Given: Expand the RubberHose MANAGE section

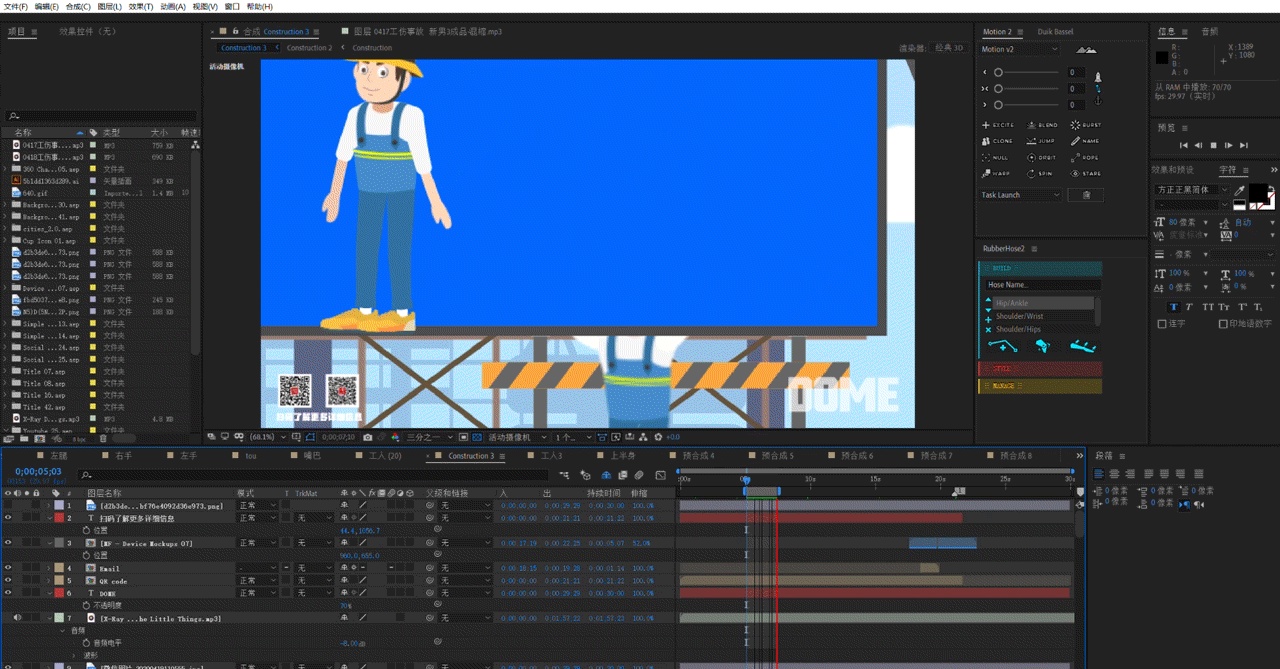Looking at the screenshot, I should (x=1040, y=386).
